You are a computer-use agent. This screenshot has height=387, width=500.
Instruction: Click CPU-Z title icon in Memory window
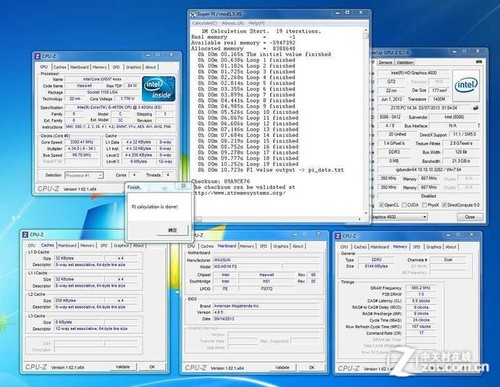[338, 236]
